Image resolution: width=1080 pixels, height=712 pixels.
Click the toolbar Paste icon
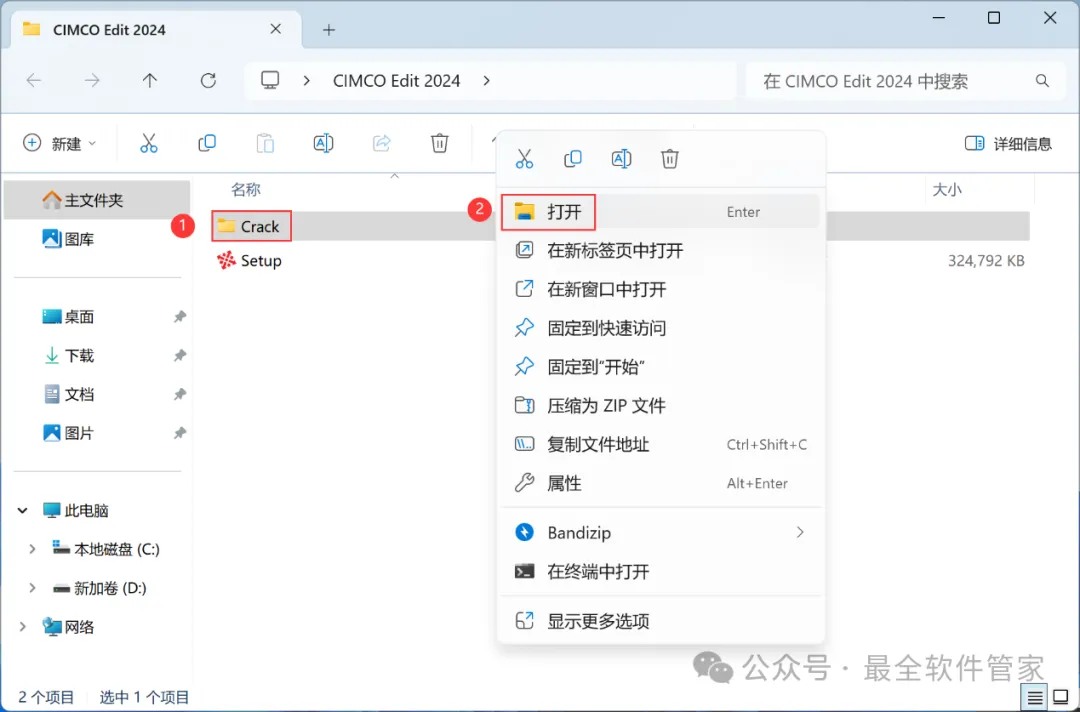coord(265,143)
